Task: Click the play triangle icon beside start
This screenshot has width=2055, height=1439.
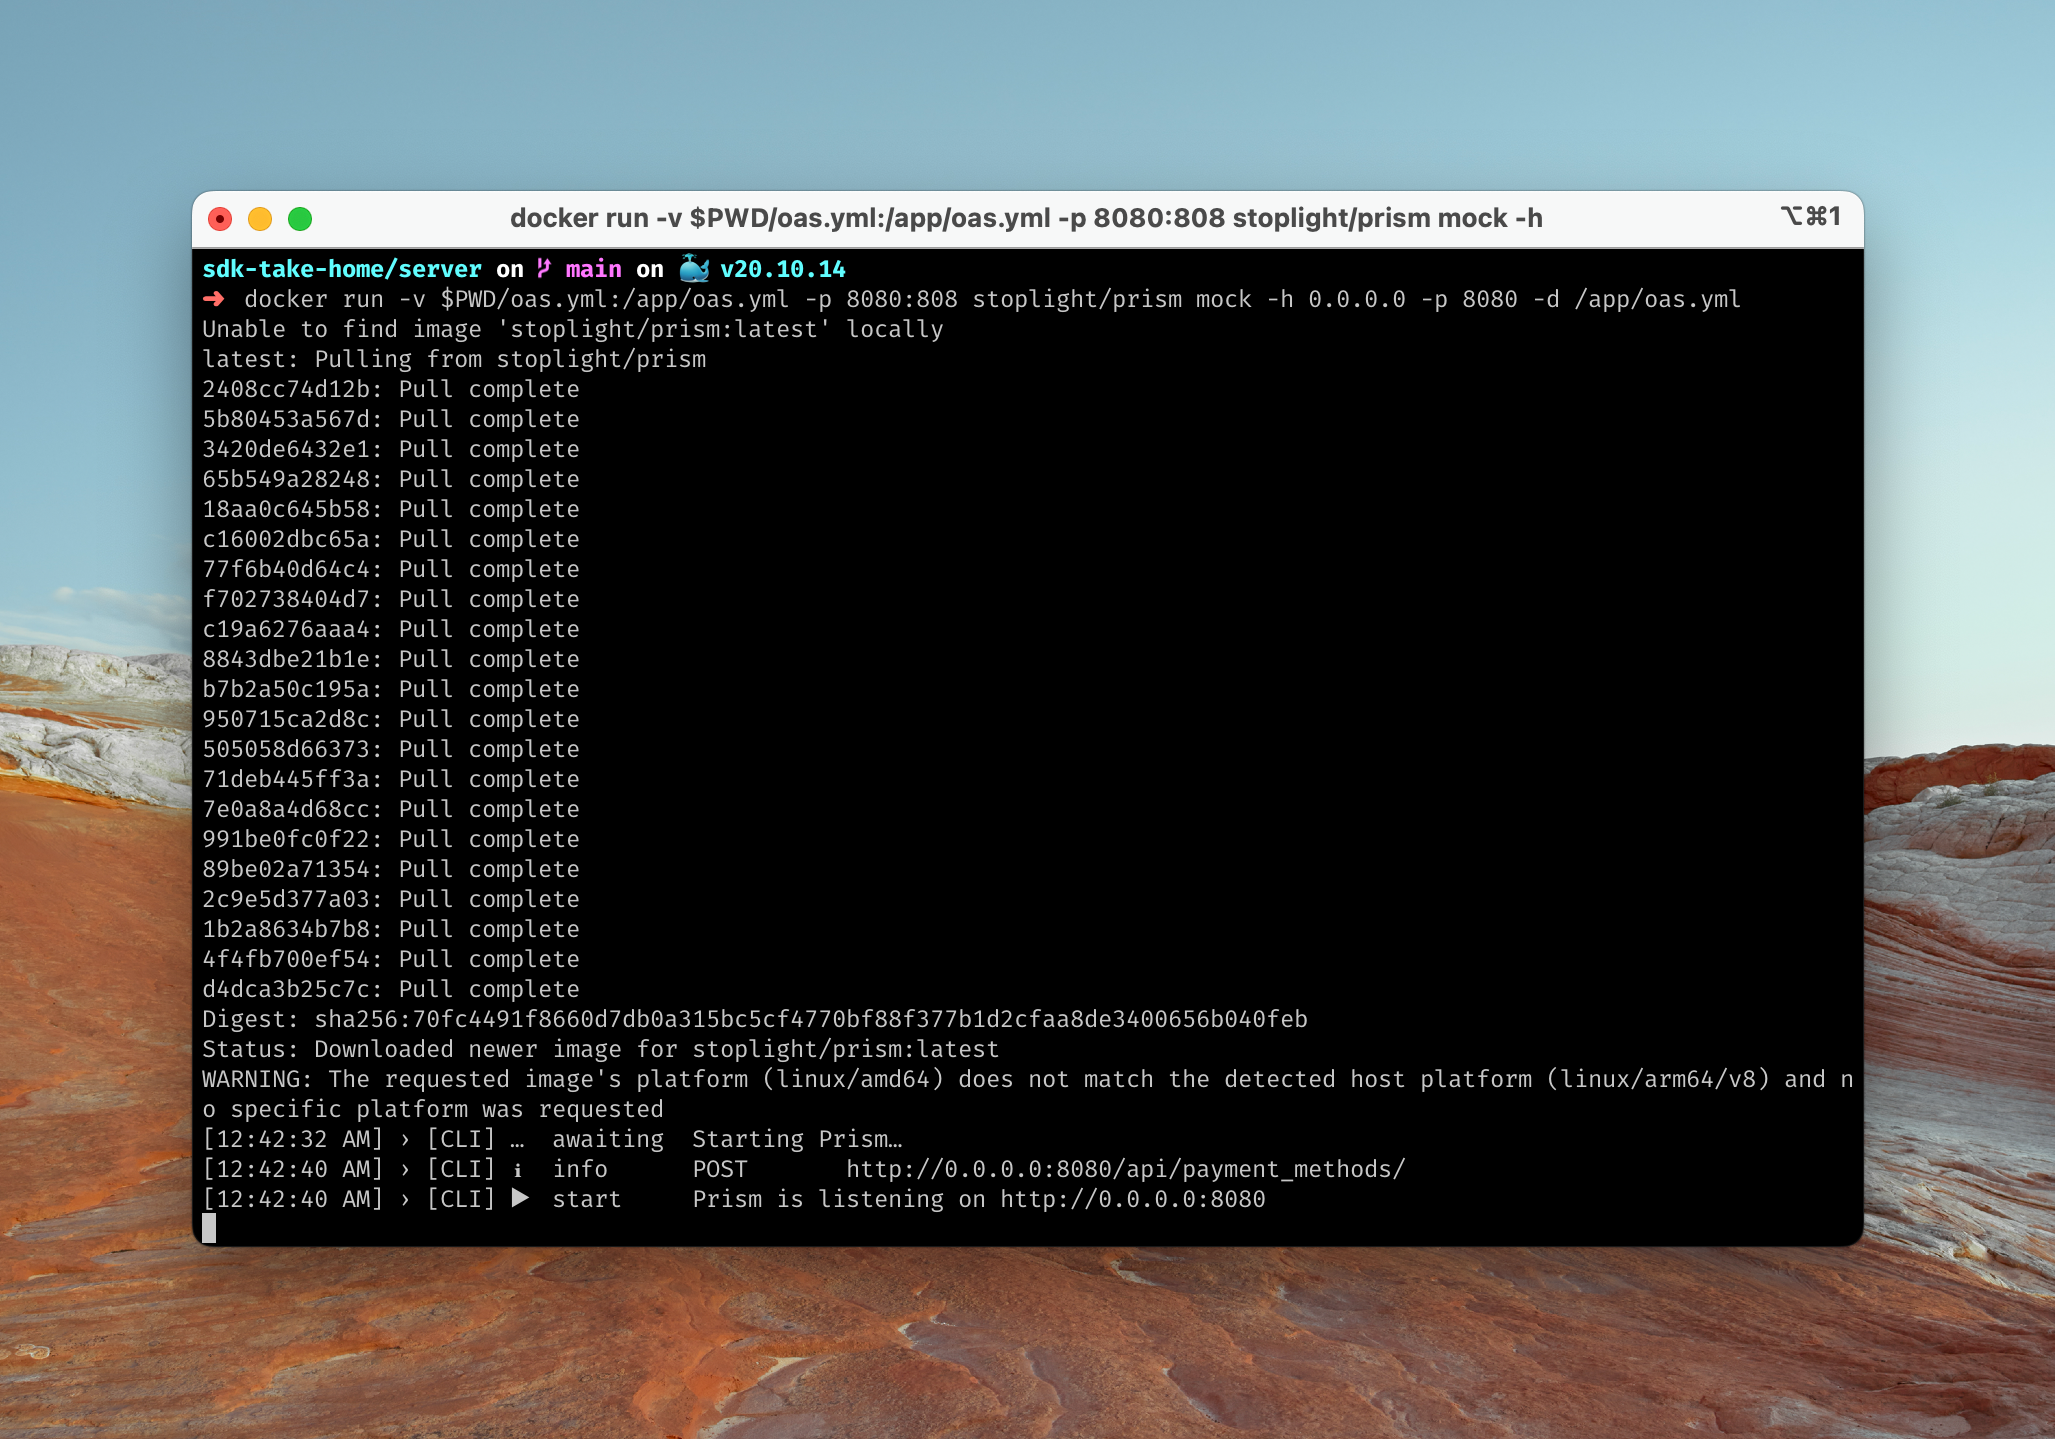Action: click(x=520, y=1198)
